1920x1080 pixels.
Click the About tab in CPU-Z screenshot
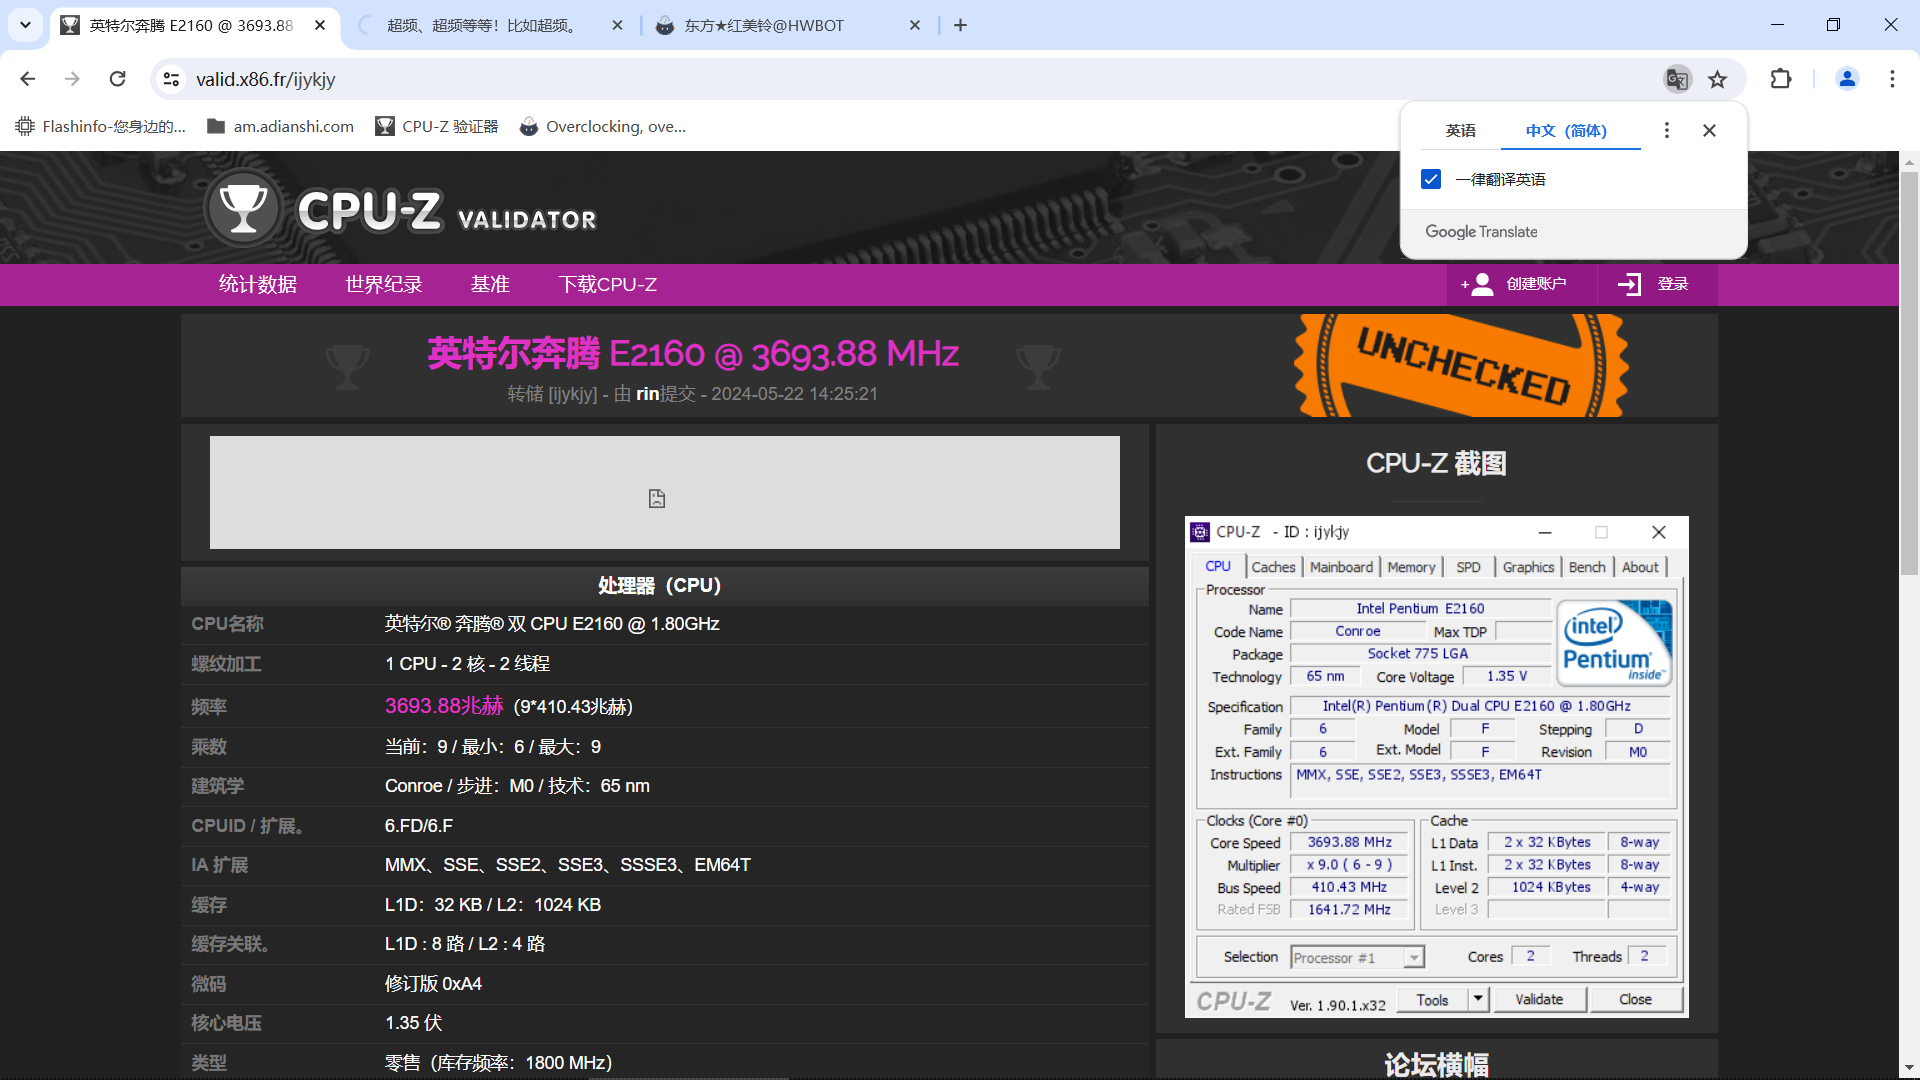click(x=1640, y=567)
